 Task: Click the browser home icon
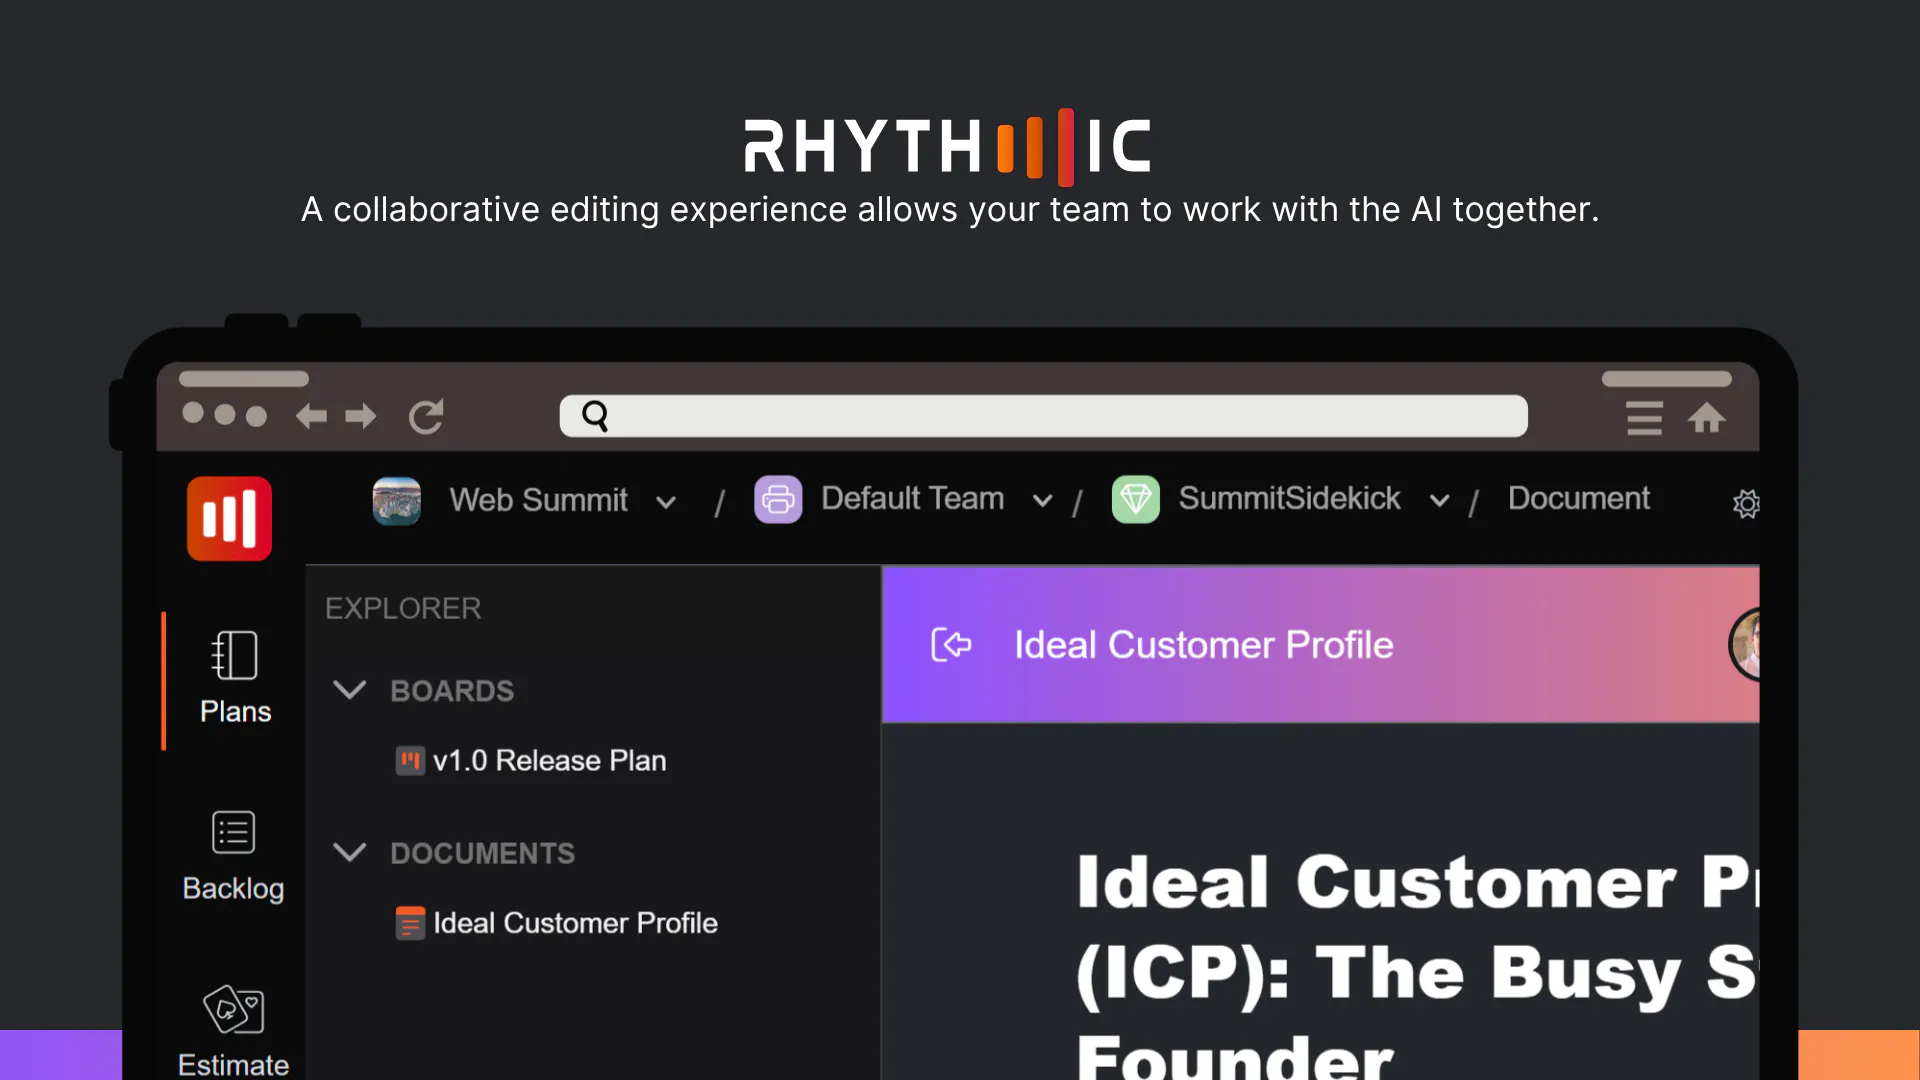(1707, 417)
